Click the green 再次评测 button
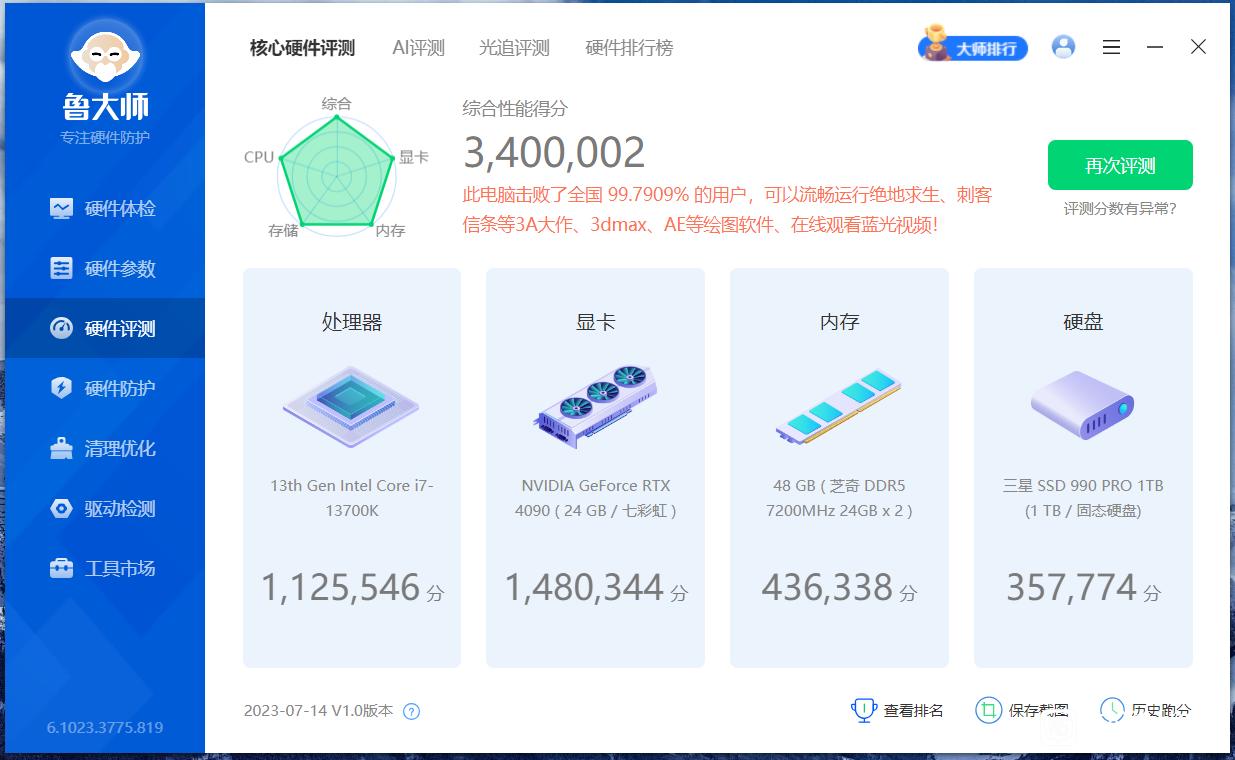This screenshot has height=760, width=1235. [1120, 165]
